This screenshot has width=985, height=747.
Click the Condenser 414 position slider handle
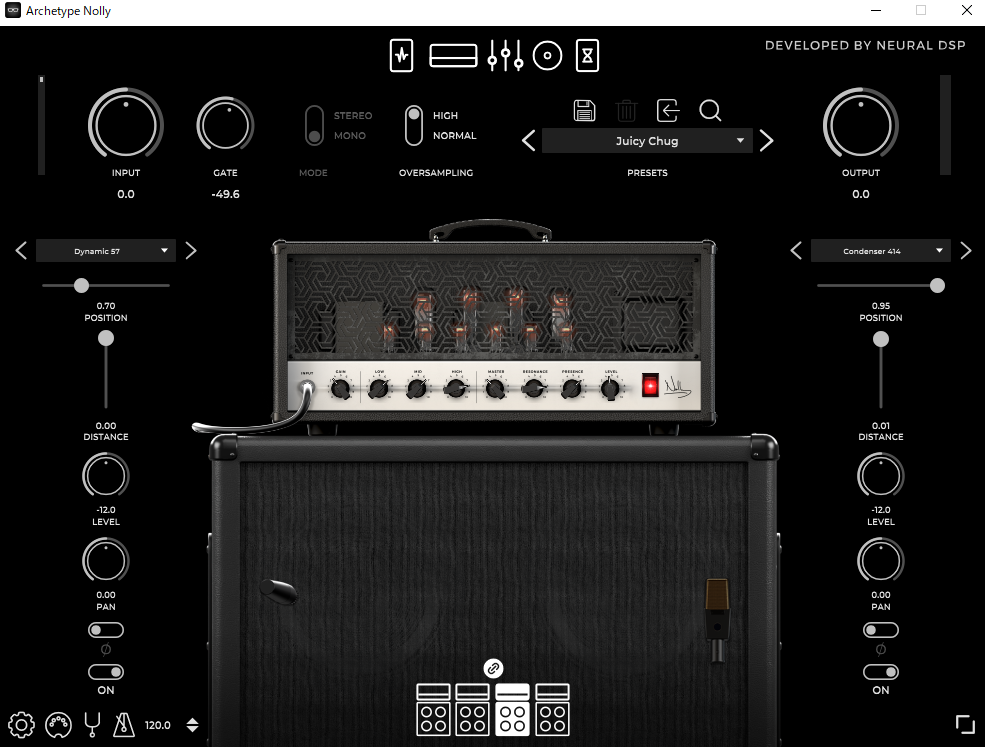click(937, 286)
